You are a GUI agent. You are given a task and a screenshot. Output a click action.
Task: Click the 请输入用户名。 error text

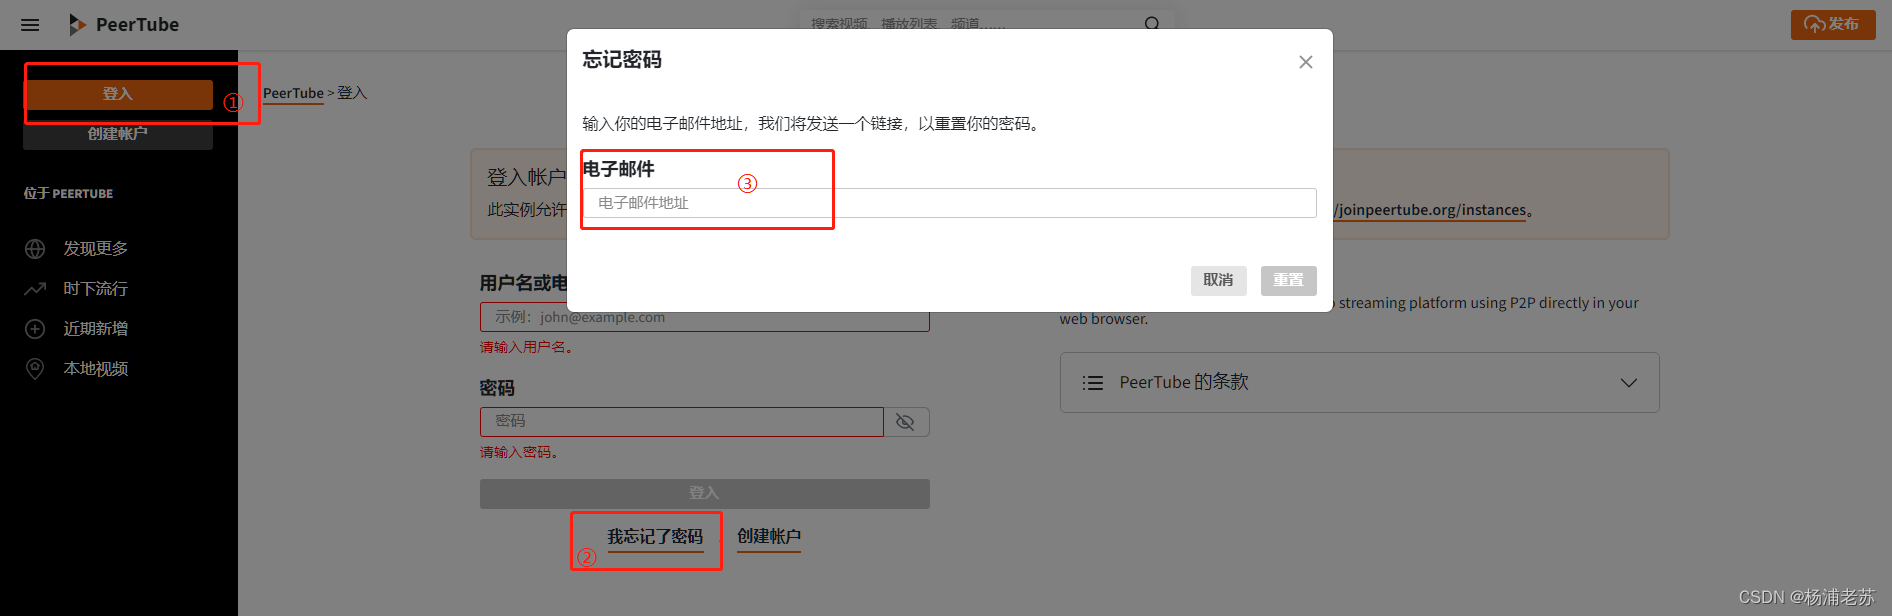[x=527, y=348]
